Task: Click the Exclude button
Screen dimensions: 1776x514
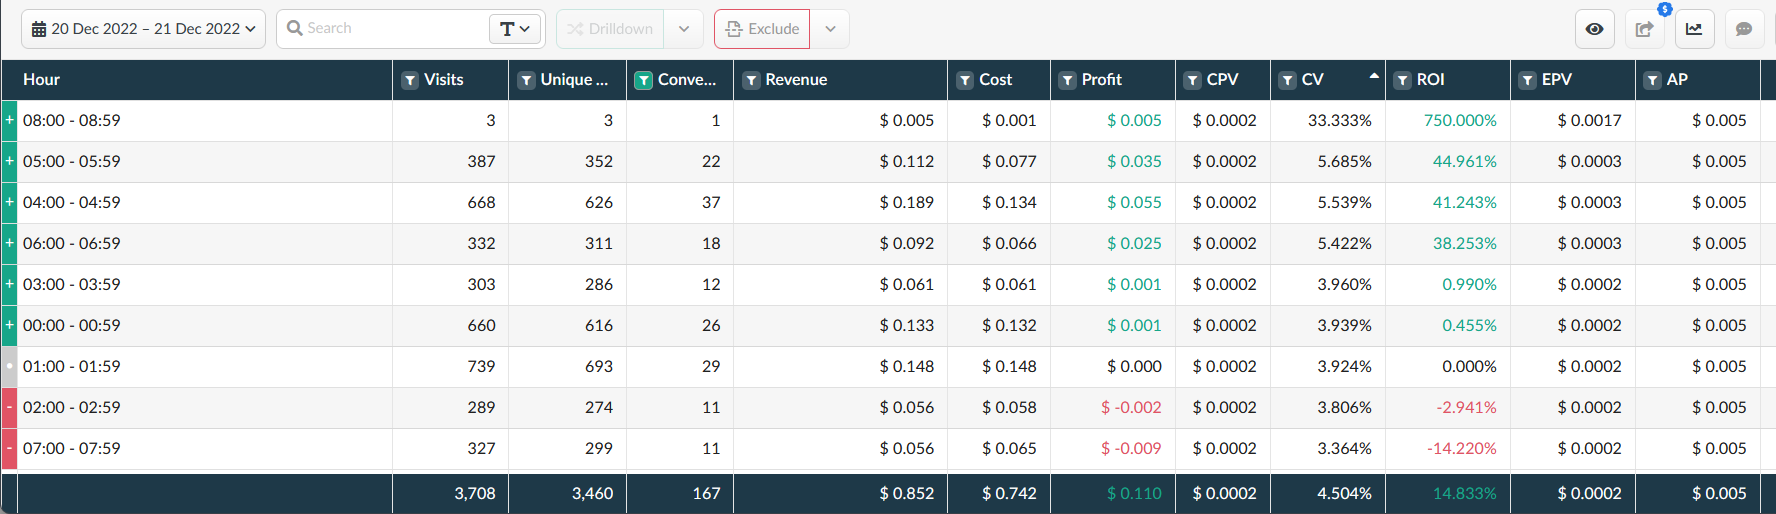Action: point(762,29)
